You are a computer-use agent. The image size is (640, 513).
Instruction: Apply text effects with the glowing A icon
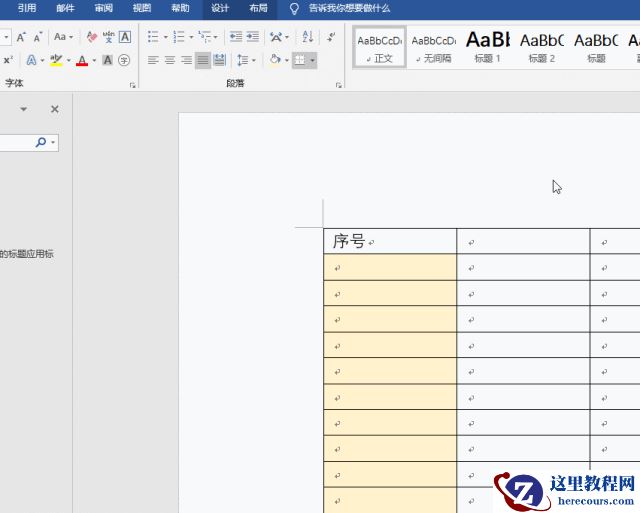[31, 60]
